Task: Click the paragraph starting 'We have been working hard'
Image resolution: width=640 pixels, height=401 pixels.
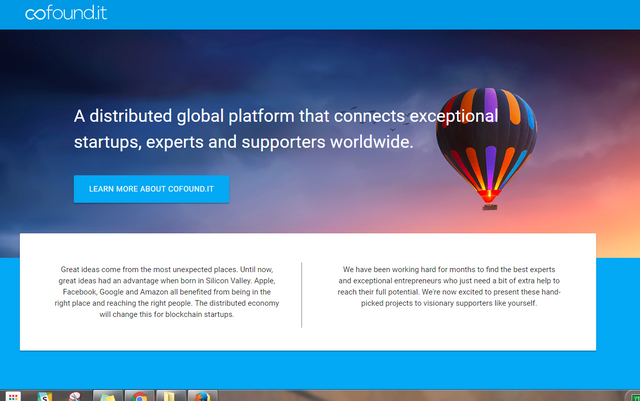Action: (449, 286)
